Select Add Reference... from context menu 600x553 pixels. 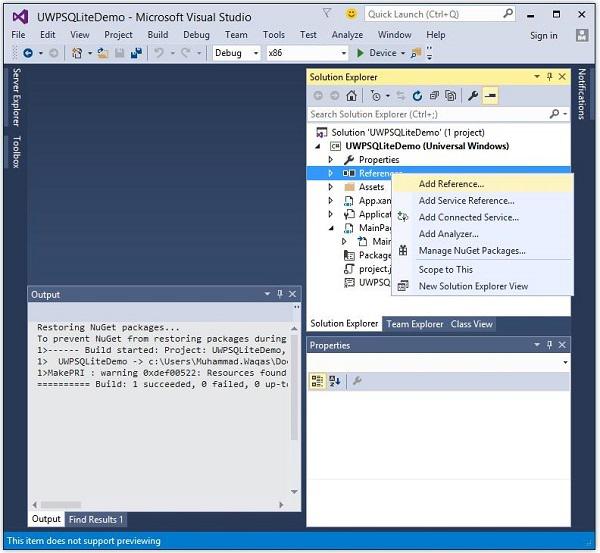[451, 184]
